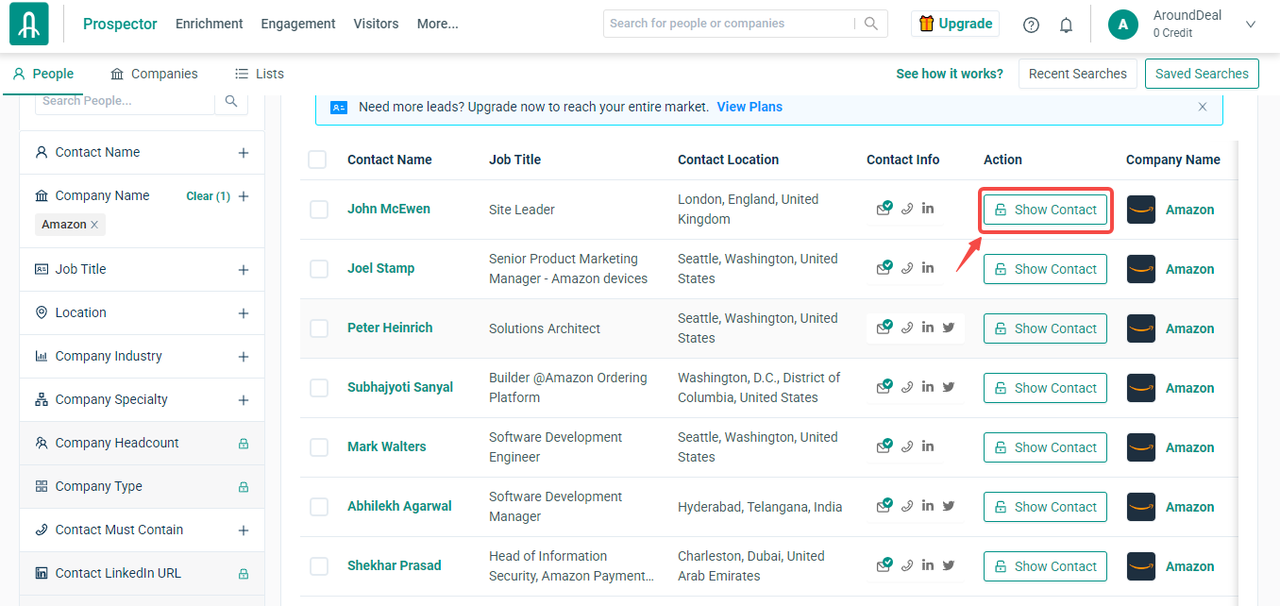Screen dimensions: 1280x606
Task: Open the AroundDeal account dropdown
Action: pyautogui.click(x=1250, y=25)
